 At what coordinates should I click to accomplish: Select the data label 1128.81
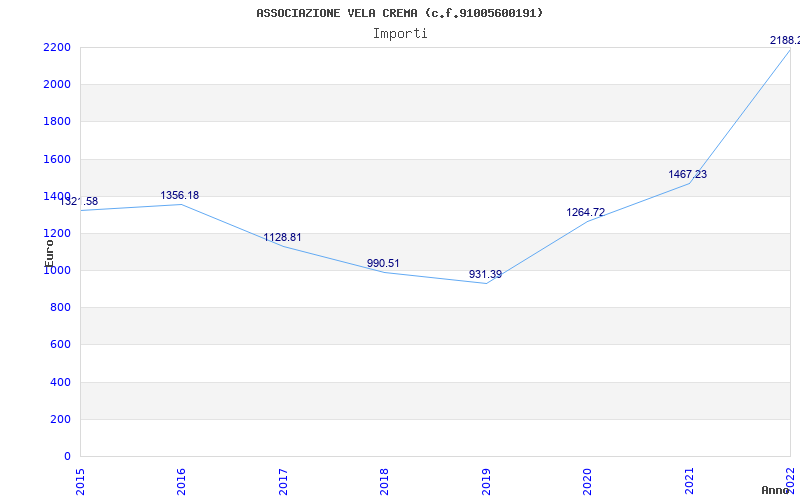click(x=282, y=238)
